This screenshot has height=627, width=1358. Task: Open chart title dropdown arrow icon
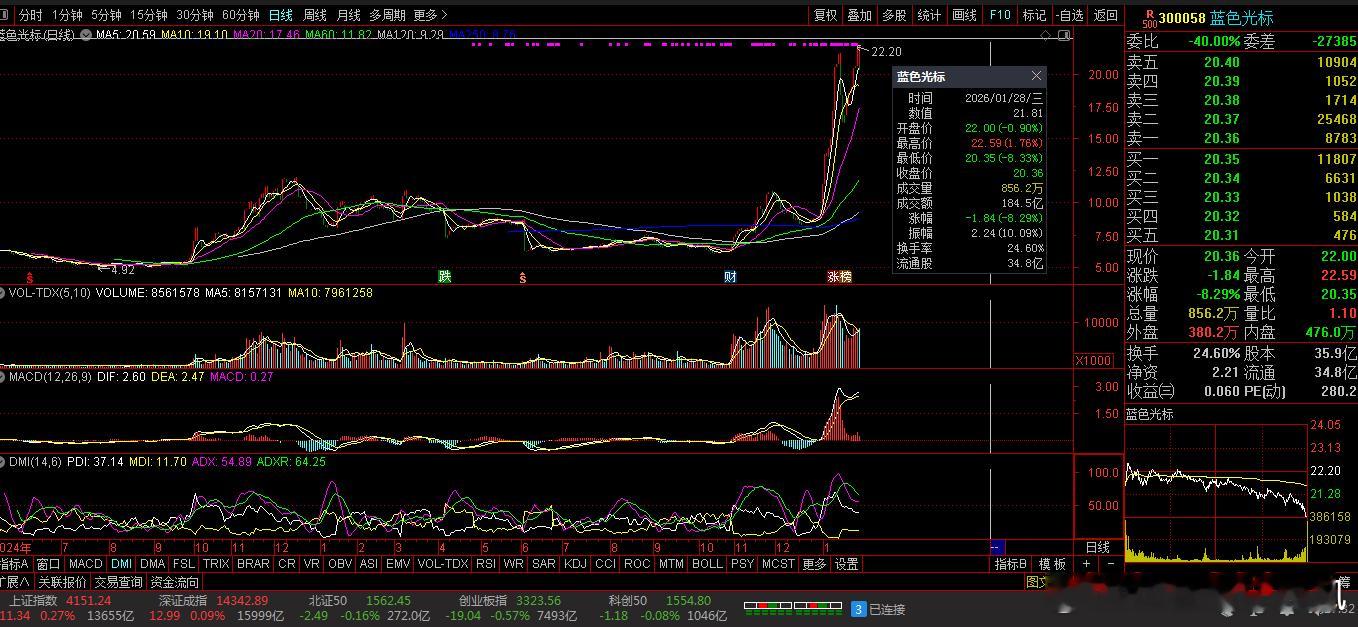86,35
